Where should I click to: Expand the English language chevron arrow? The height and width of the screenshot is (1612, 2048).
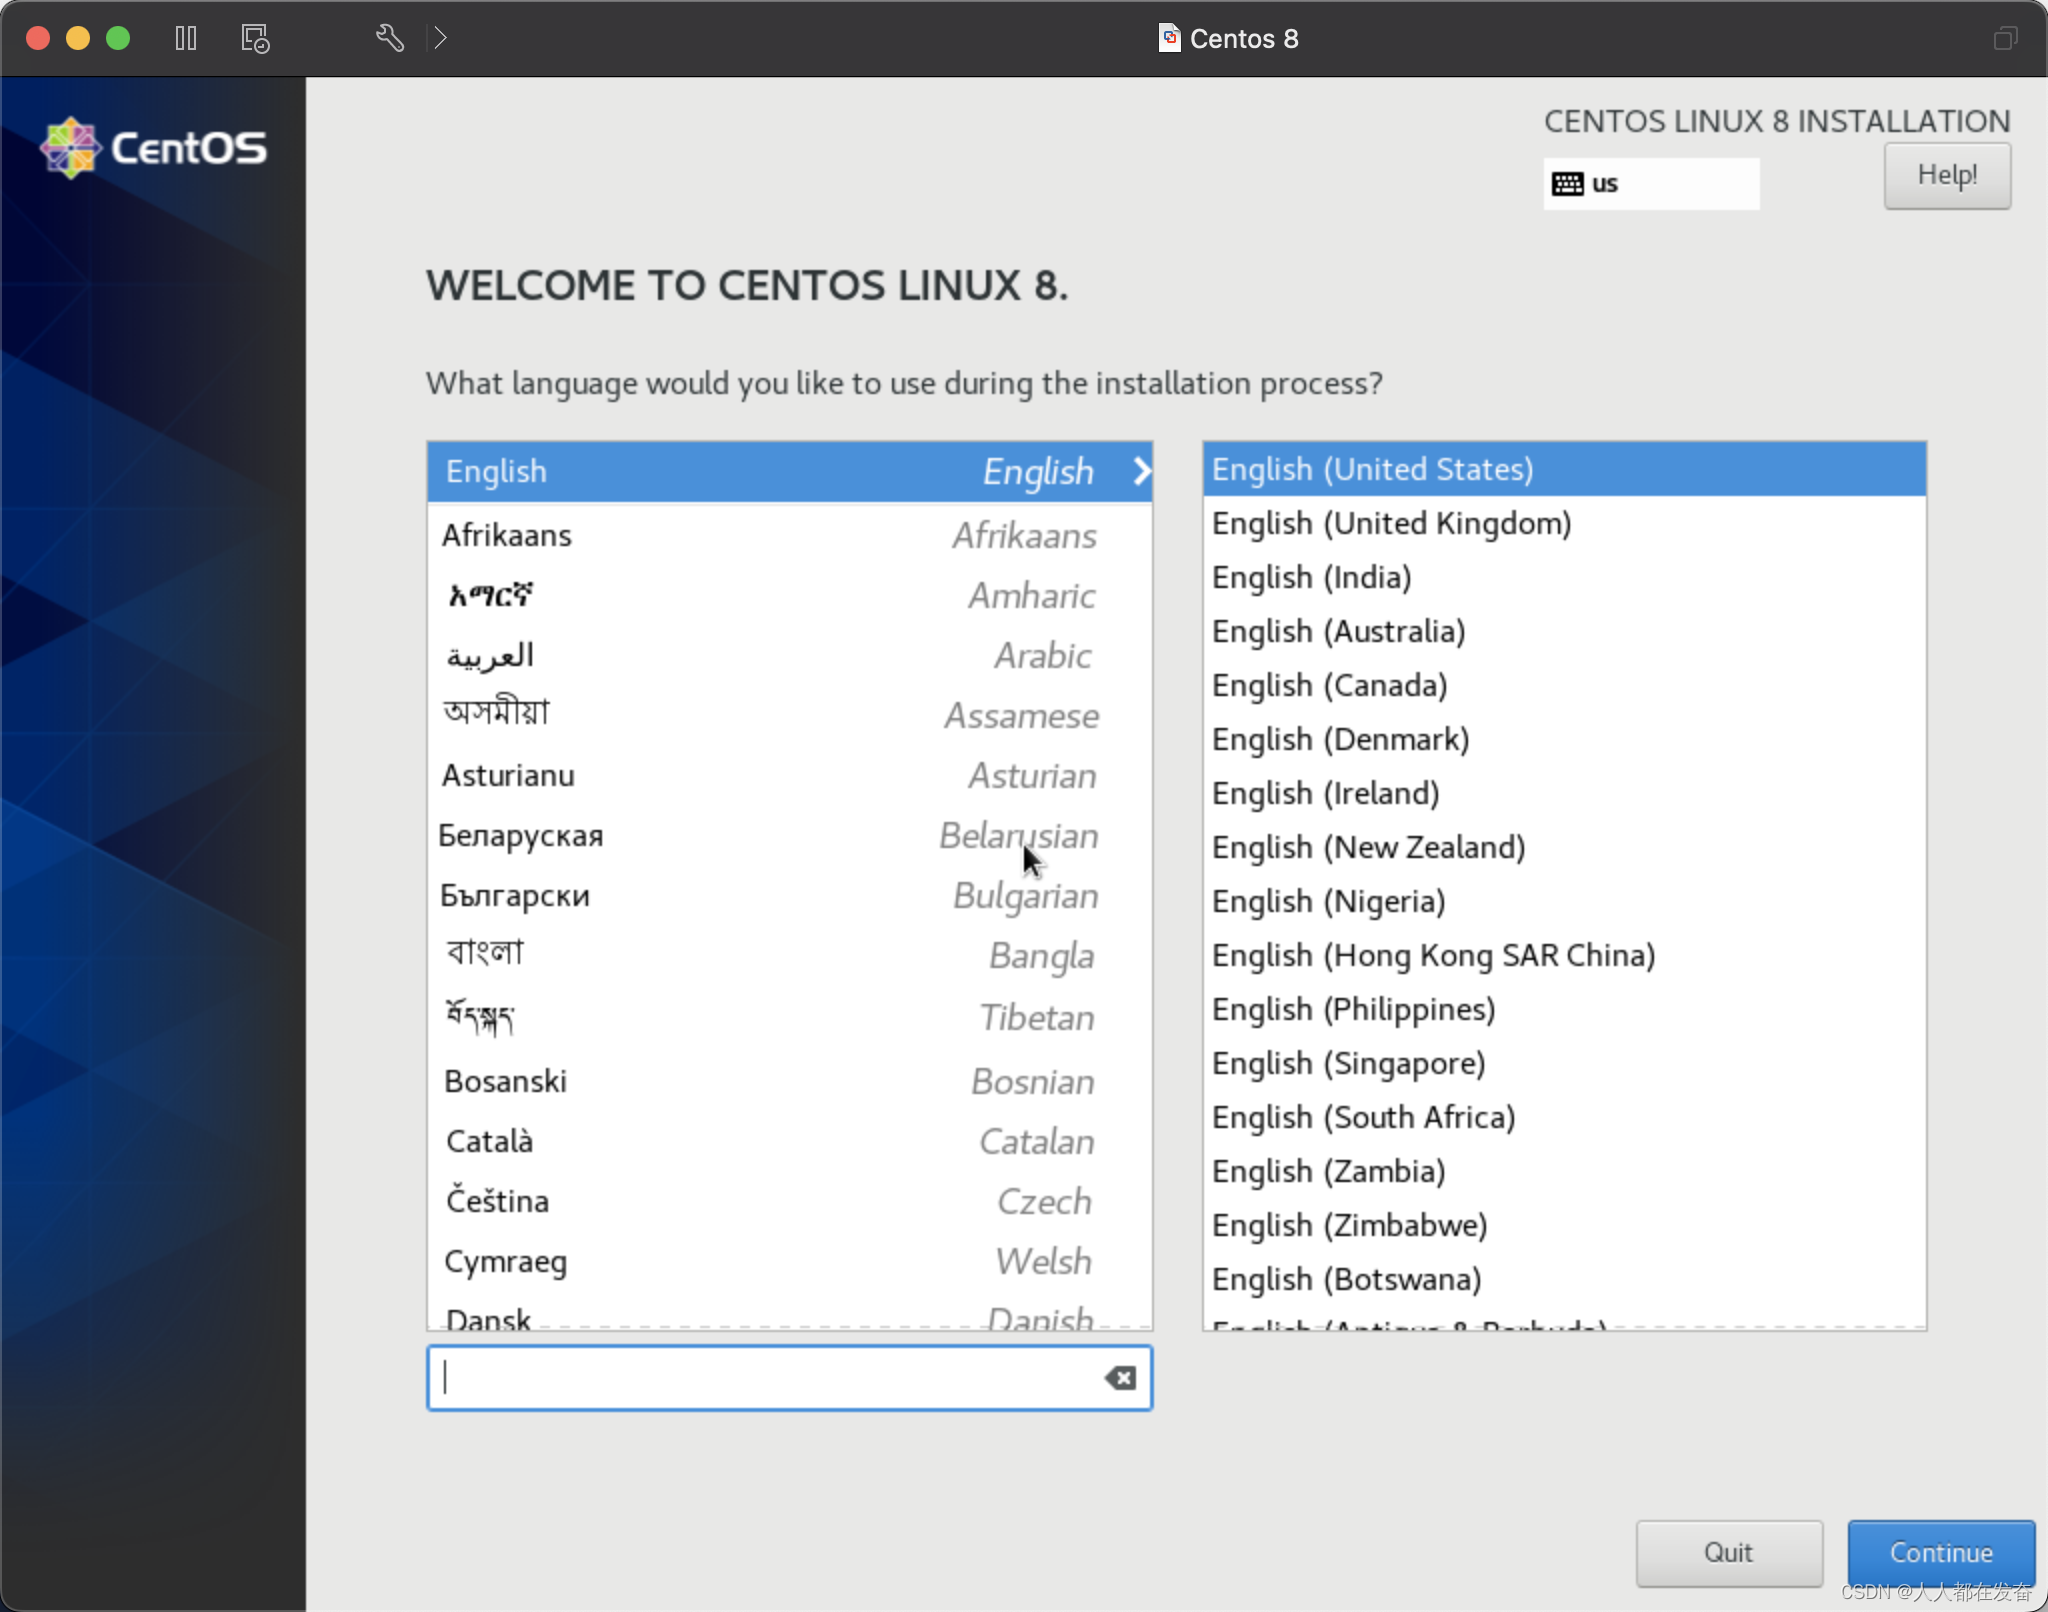[x=1141, y=471]
